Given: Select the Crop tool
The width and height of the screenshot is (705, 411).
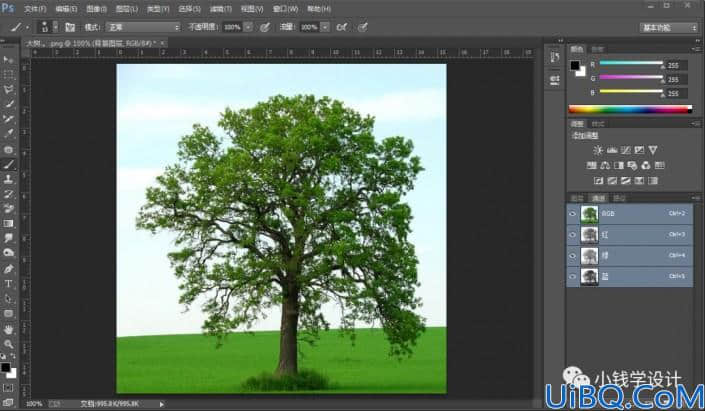Looking at the screenshot, I should click(8, 119).
